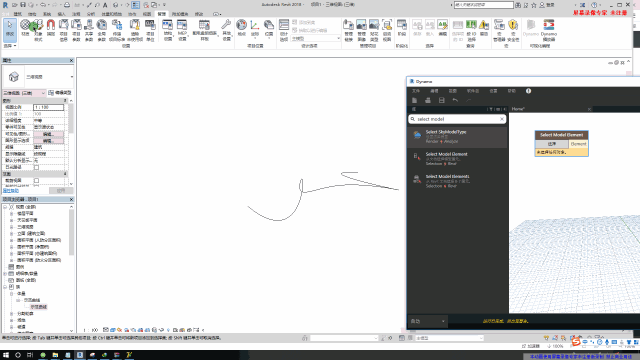Open 管理图像 Manage Images
Image resolution: width=640 pixels, height=360 pixels.
[361, 30]
